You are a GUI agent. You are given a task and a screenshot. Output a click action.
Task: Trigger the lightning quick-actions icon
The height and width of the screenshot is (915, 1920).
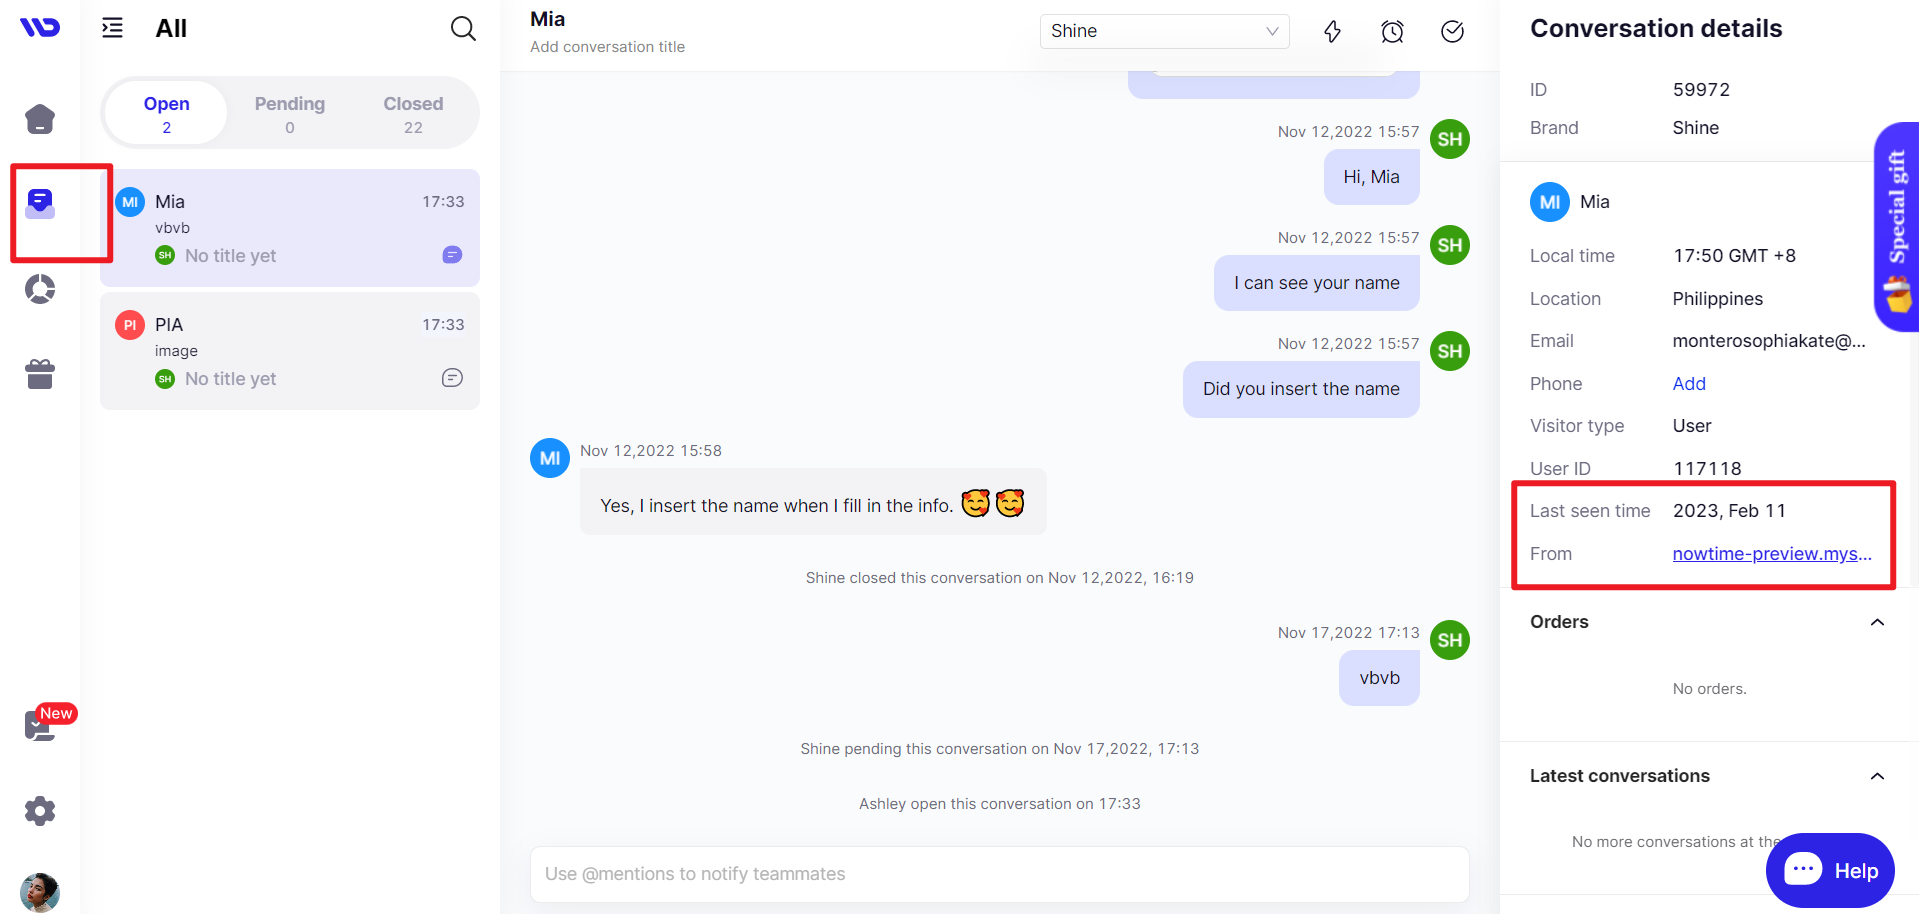tap(1332, 31)
